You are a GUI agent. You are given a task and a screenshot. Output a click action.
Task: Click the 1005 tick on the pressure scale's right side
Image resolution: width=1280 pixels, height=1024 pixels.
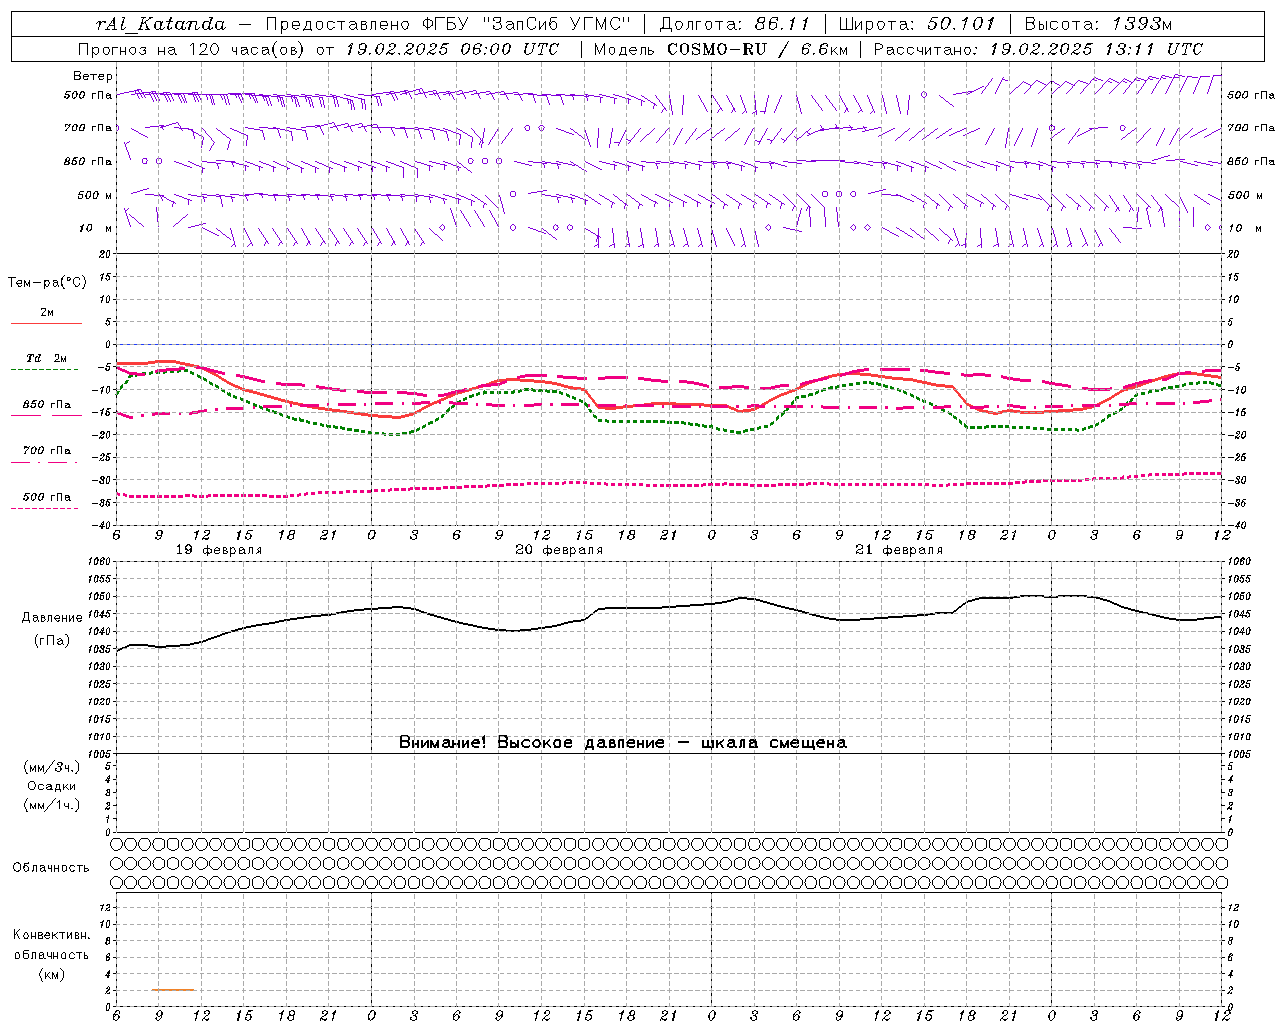pos(1238,753)
